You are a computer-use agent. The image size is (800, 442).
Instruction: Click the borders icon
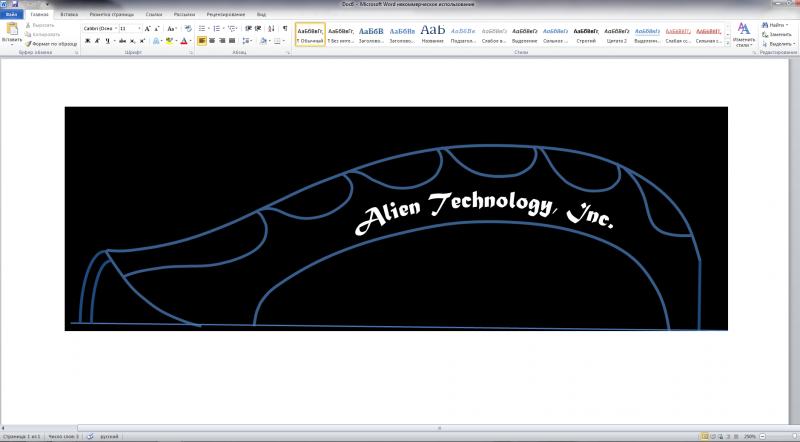click(278, 41)
